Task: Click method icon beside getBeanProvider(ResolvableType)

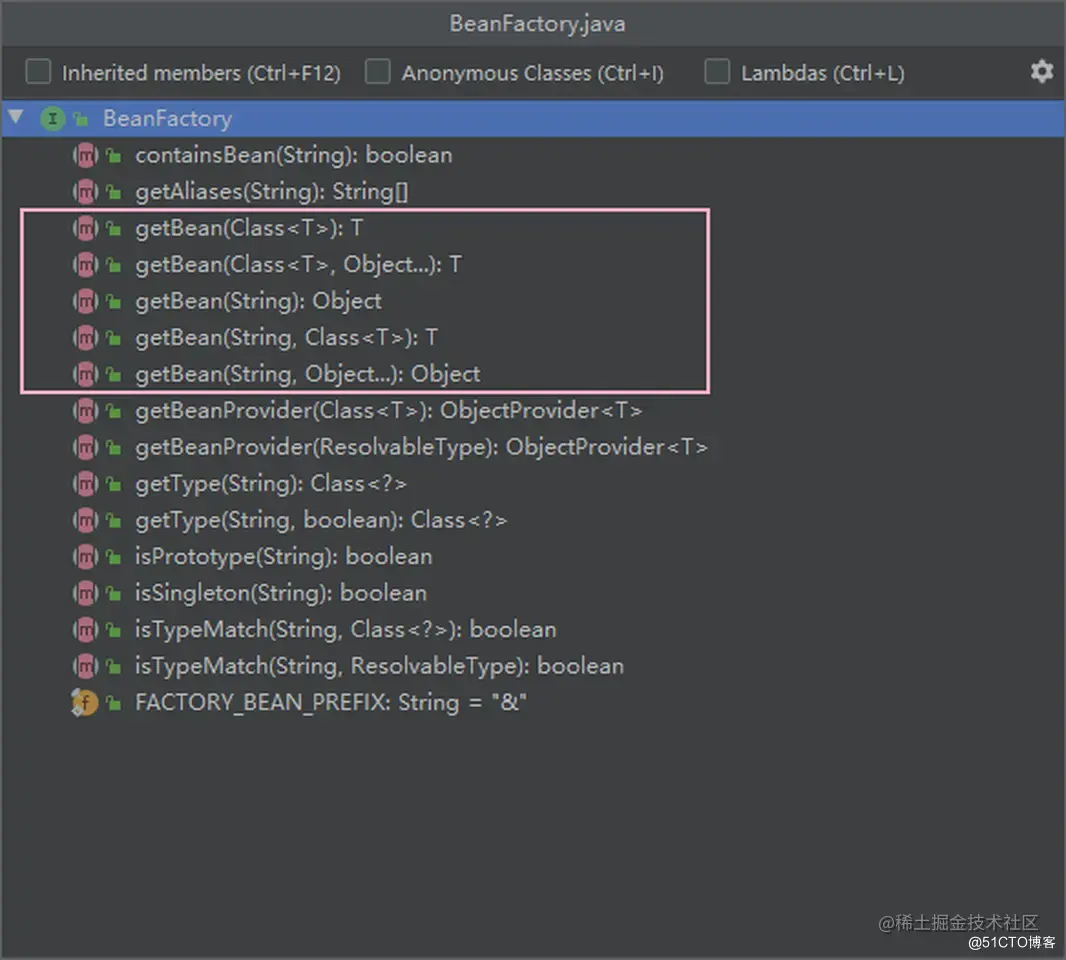Action: click(x=86, y=447)
